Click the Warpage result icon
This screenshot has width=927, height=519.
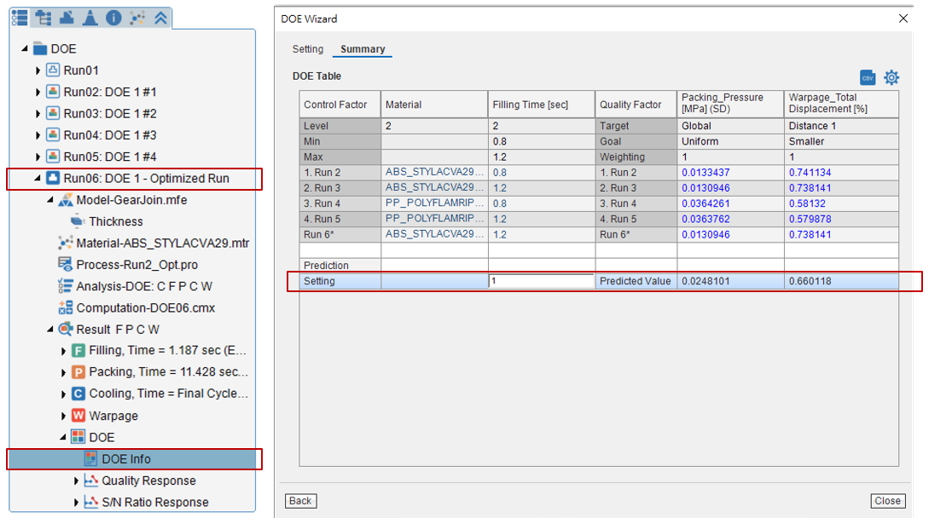coord(78,416)
